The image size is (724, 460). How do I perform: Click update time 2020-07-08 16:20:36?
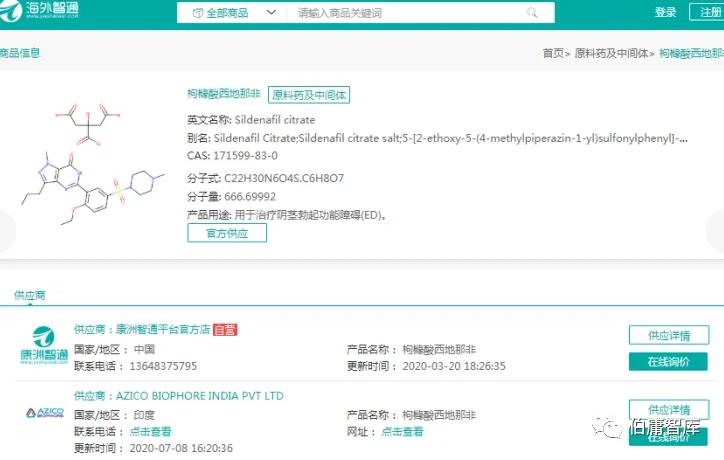[181, 448]
